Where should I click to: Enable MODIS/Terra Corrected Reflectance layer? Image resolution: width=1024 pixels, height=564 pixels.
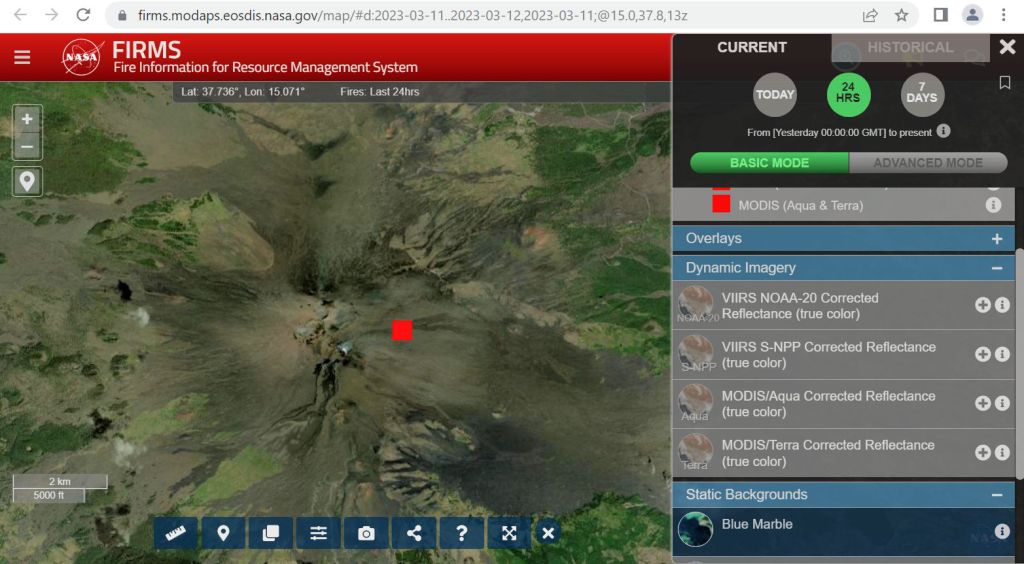pos(983,453)
